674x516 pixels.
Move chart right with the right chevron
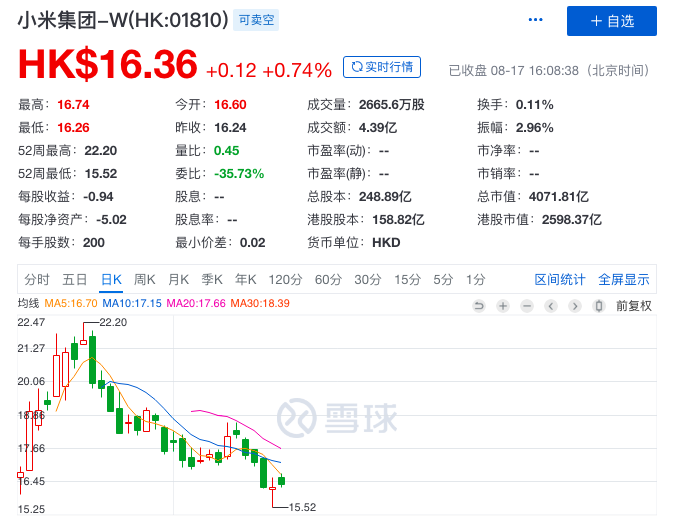575,306
